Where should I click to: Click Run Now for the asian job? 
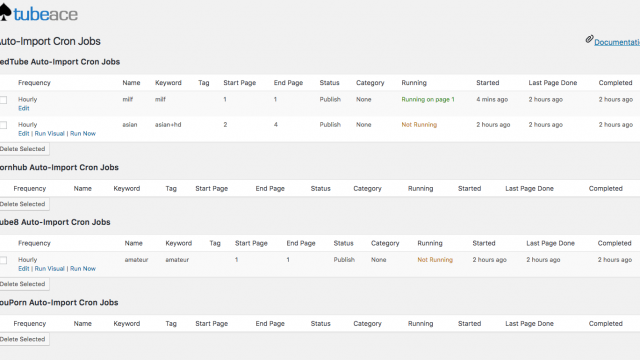pyautogui.click(x=83, y=133)
